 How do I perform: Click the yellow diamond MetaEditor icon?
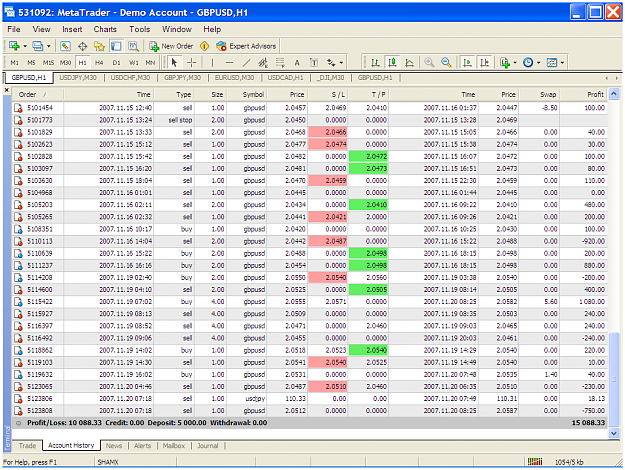tap(204, 46)
